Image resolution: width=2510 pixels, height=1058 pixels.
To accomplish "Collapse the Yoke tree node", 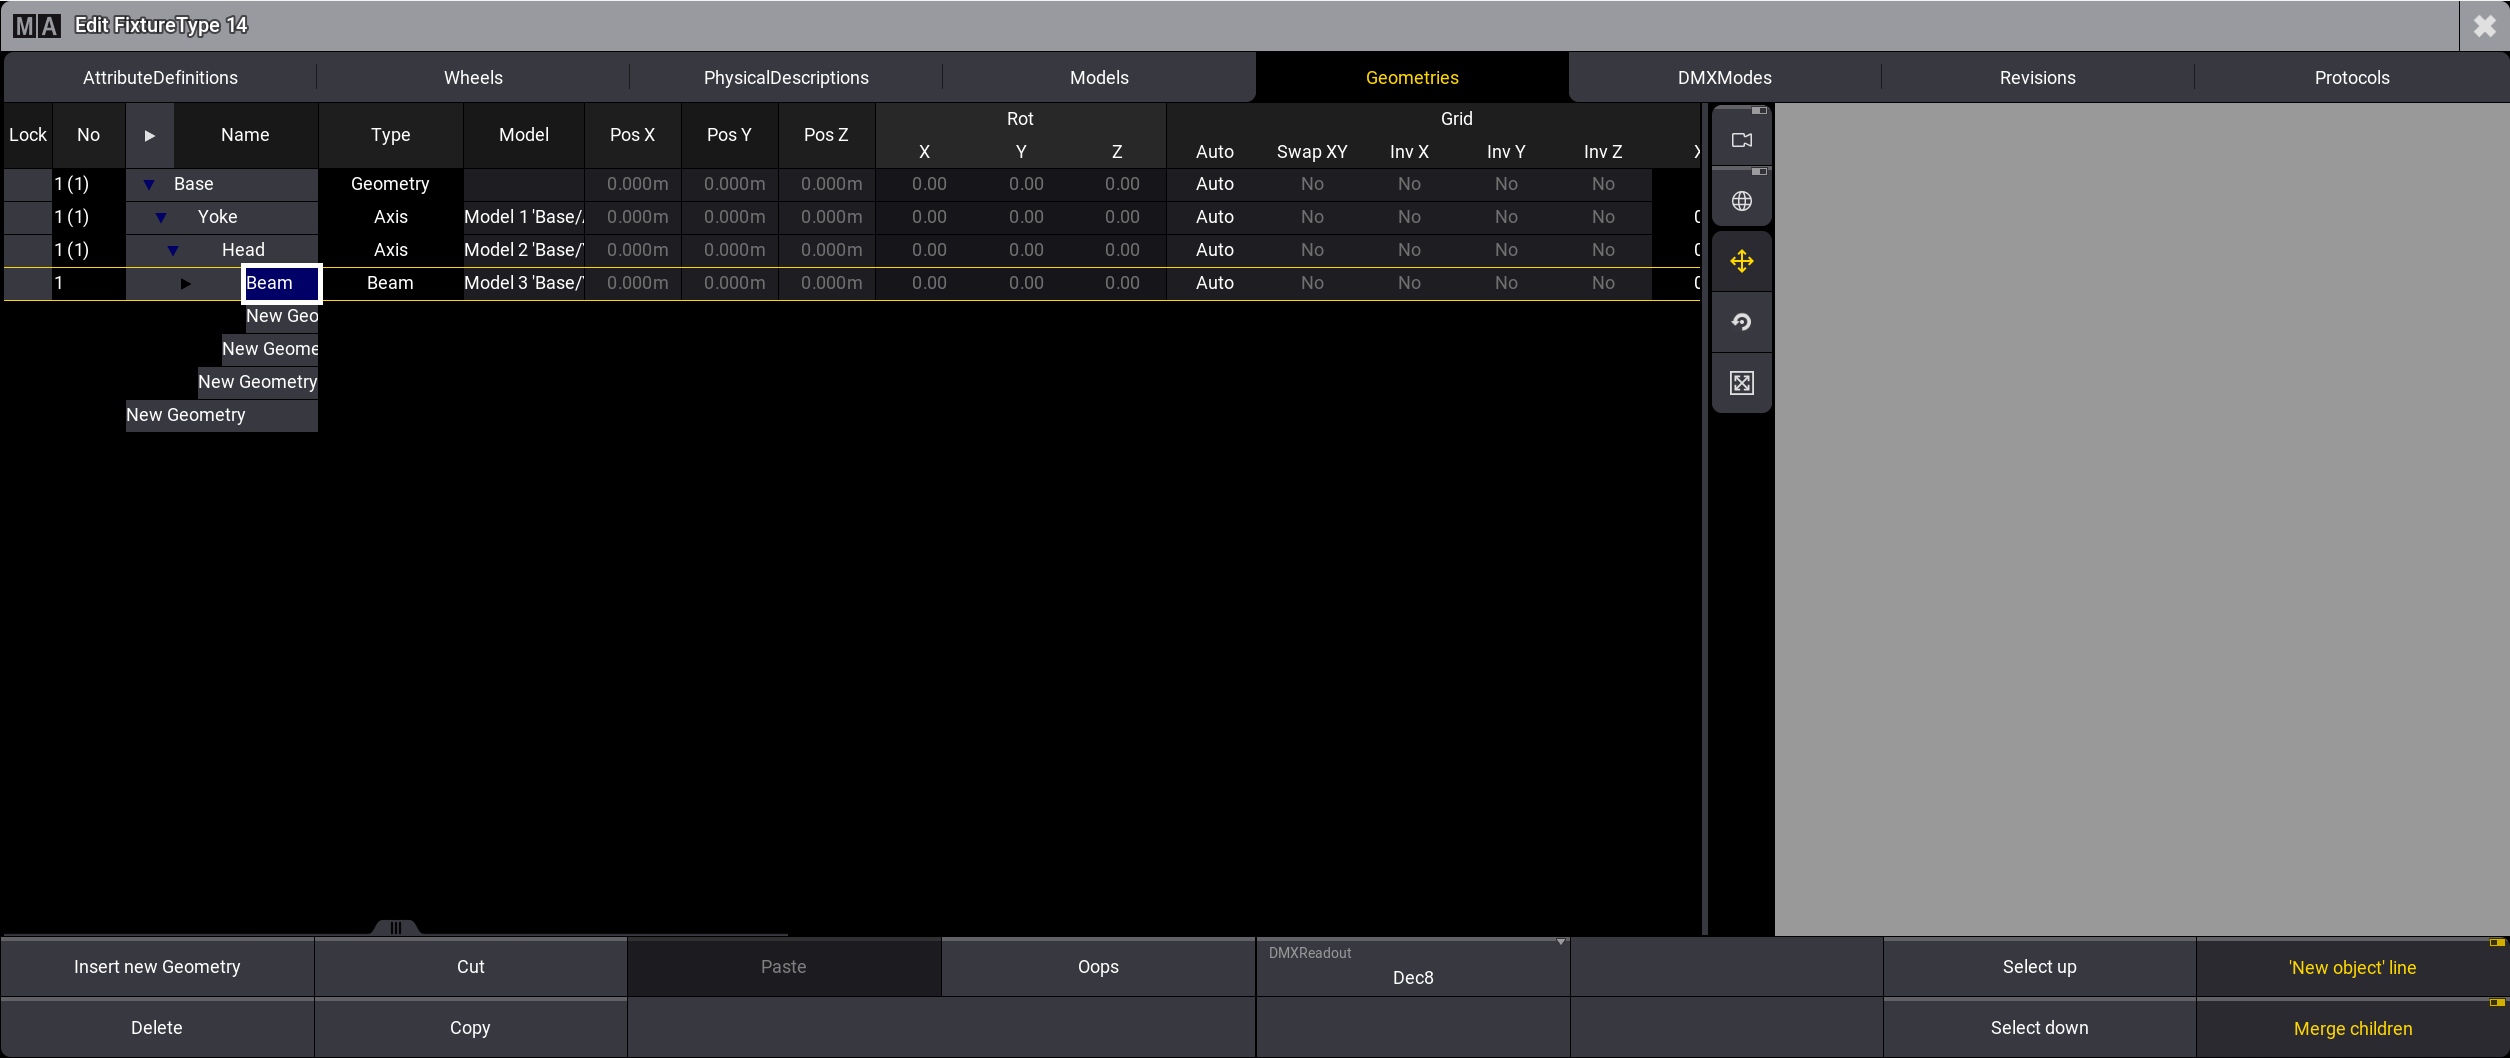I will [x=161, y=217].
